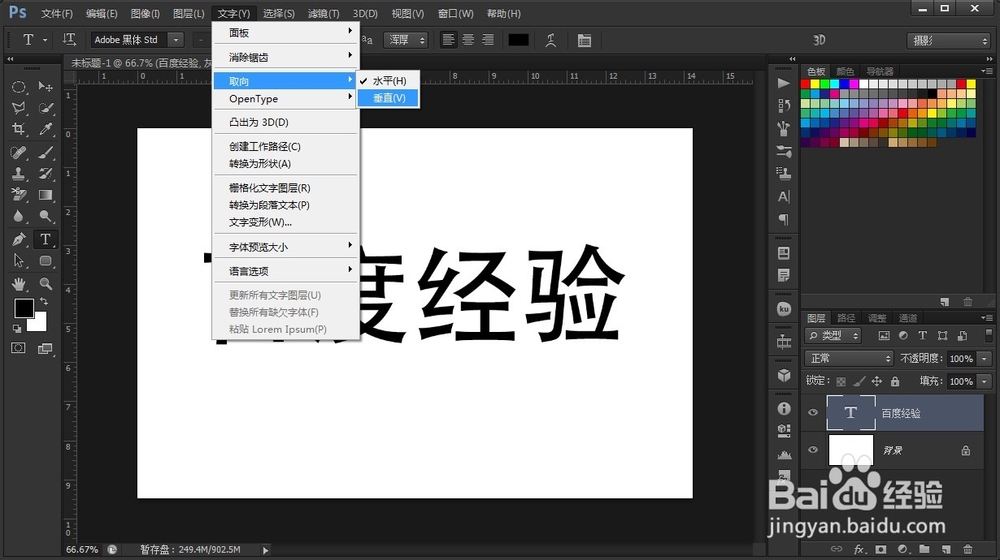The width and height of the screenshot is (1000, 560).
Task: Open the 摄影 workspace dropdown
Action: (948, 41)
